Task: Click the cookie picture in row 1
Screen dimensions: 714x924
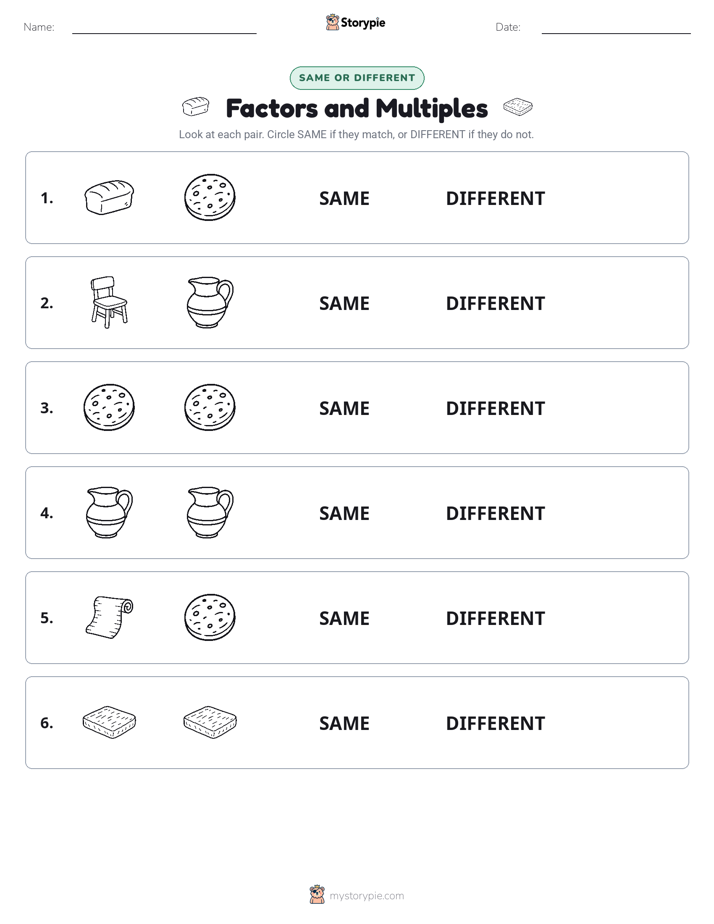Action: pos(210,197)
